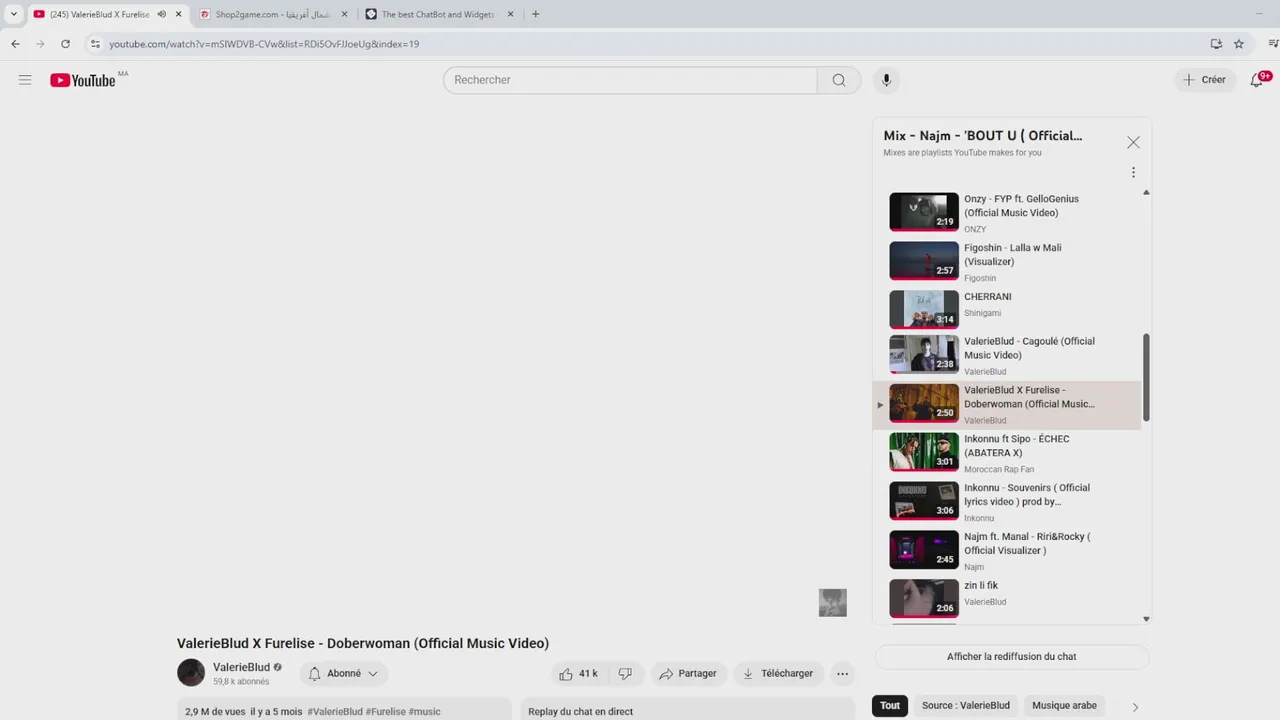Click the browser forward arrow

coord(40,44)
